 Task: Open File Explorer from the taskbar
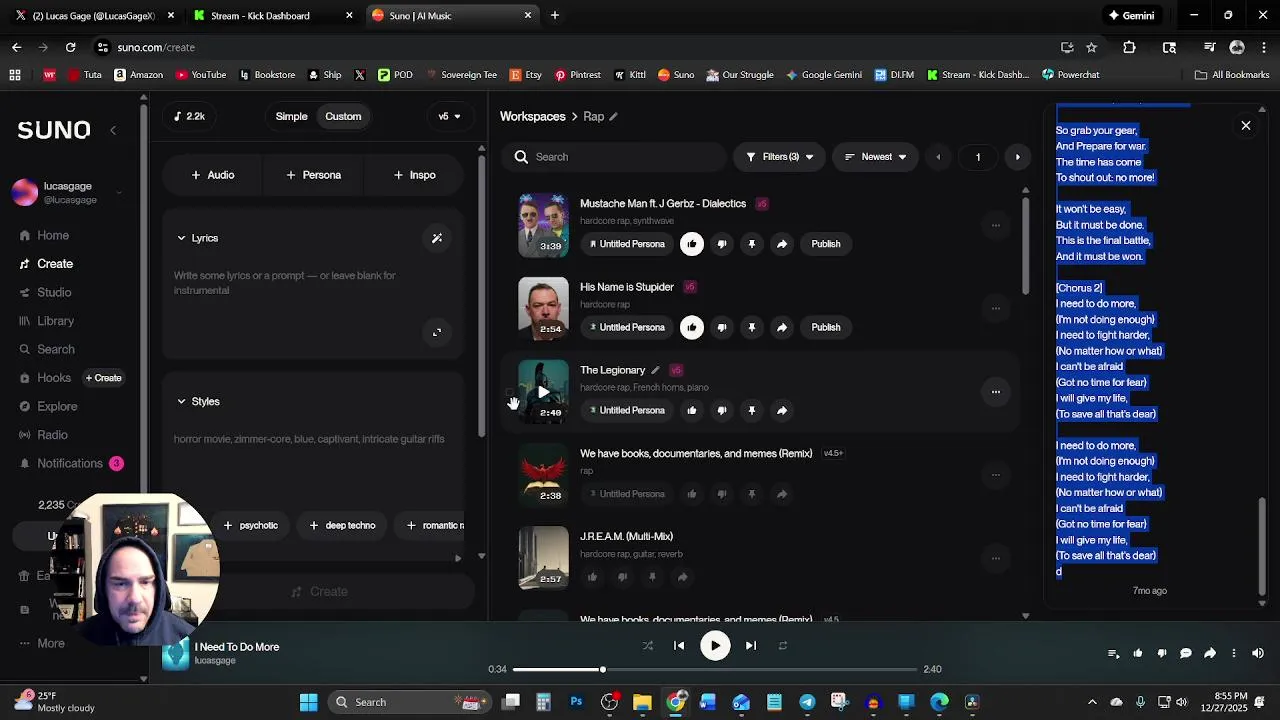[642, 702]
